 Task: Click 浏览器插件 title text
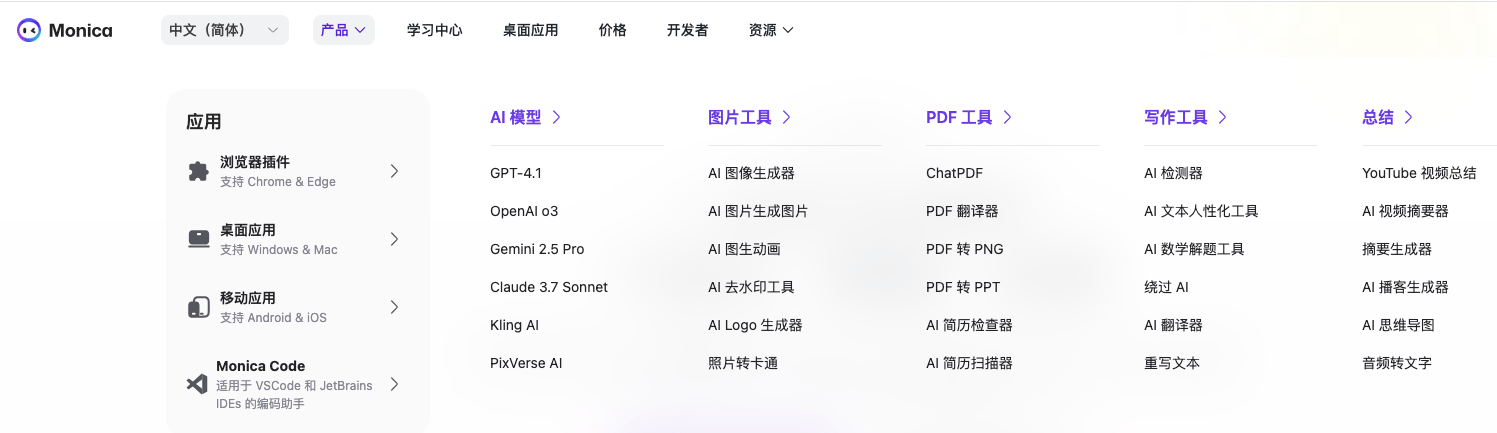[x=255, y=162]
